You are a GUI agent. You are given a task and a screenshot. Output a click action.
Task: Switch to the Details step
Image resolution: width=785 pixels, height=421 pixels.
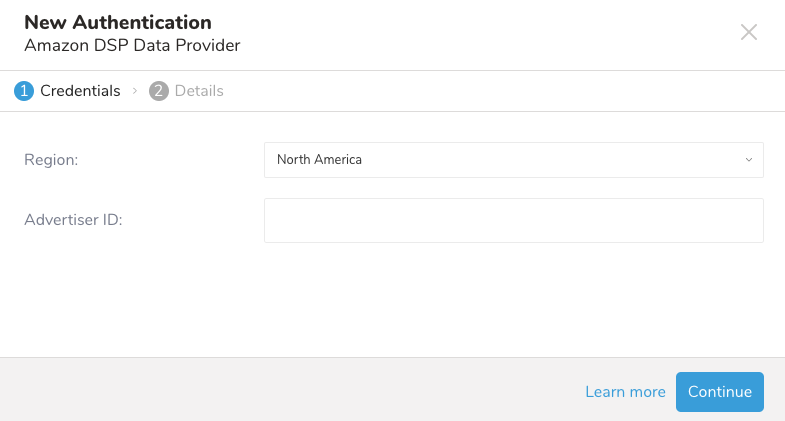coord(199,91)
